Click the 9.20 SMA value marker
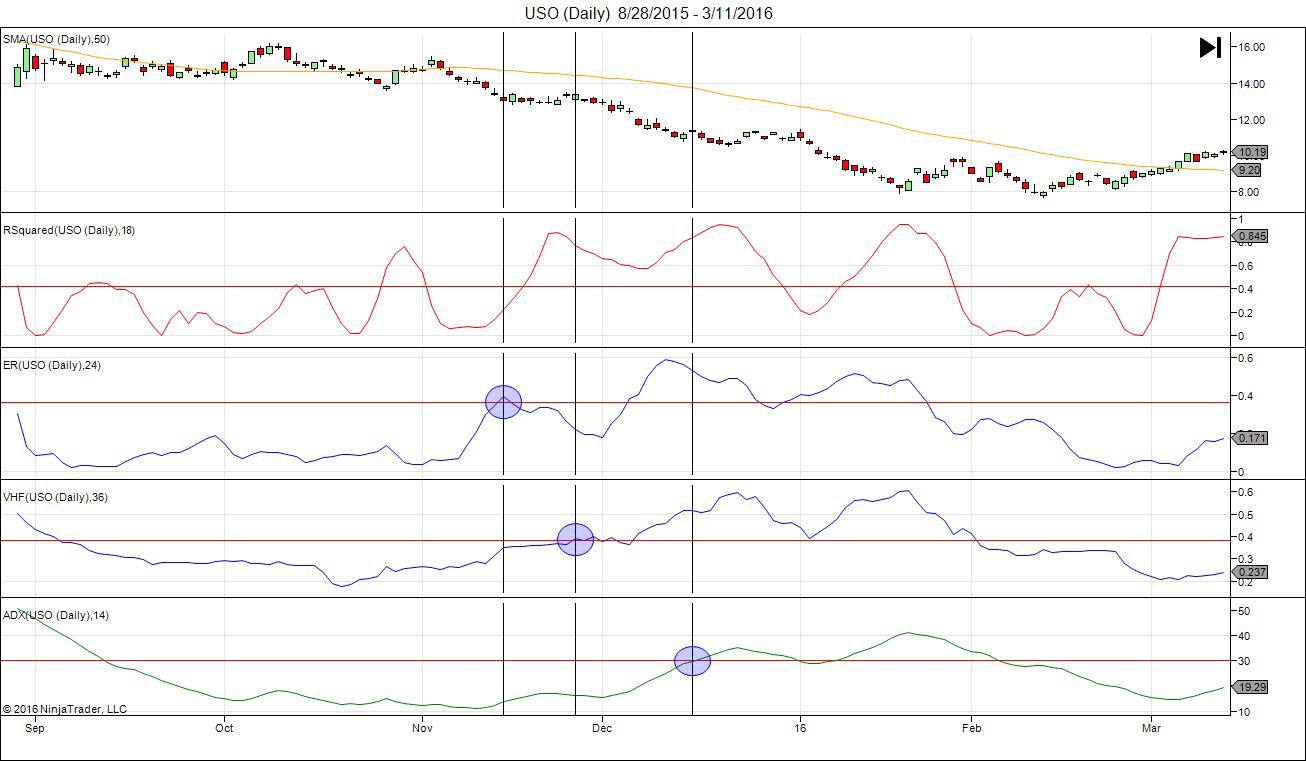Screen dimensions: 1306x761 (1248, 170)
